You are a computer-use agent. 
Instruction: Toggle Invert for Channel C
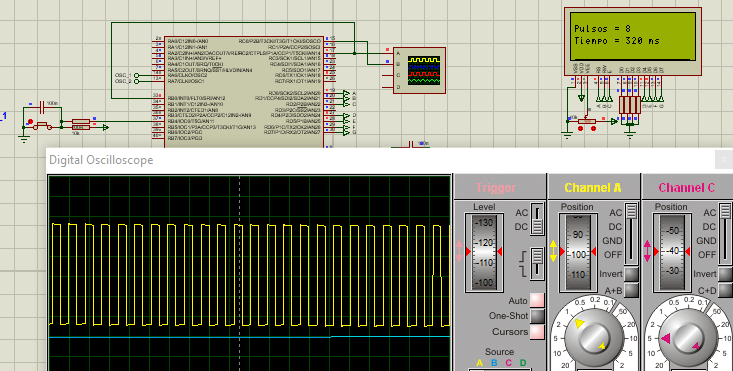pyautogui.click(x=726, y=274)
